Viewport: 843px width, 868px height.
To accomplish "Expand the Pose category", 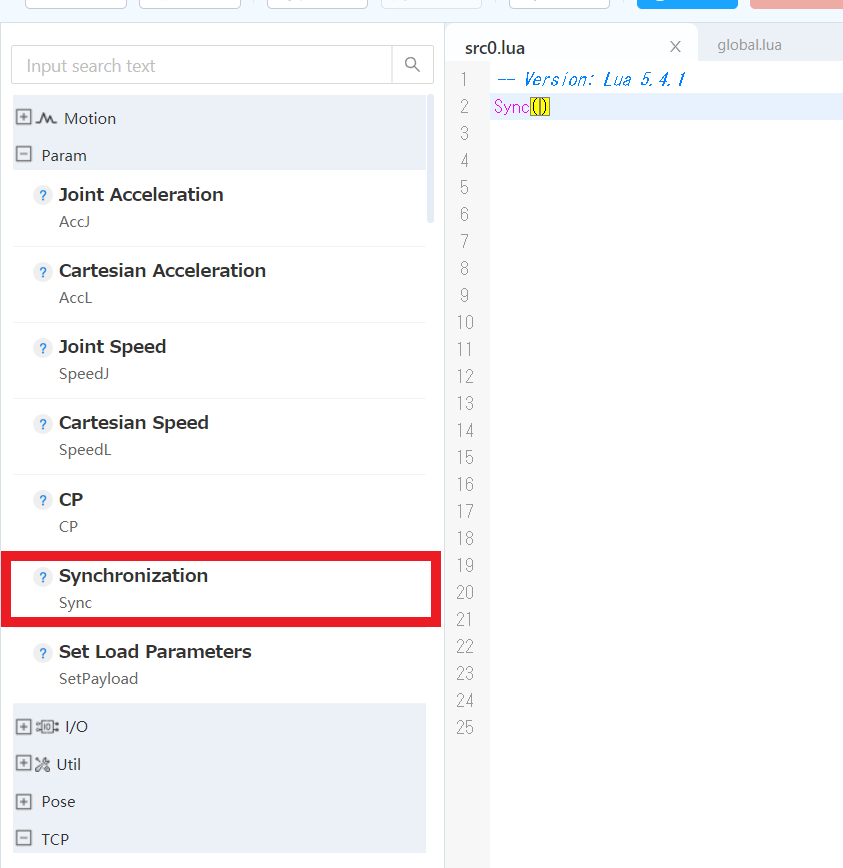I will (x=23, y=801).
